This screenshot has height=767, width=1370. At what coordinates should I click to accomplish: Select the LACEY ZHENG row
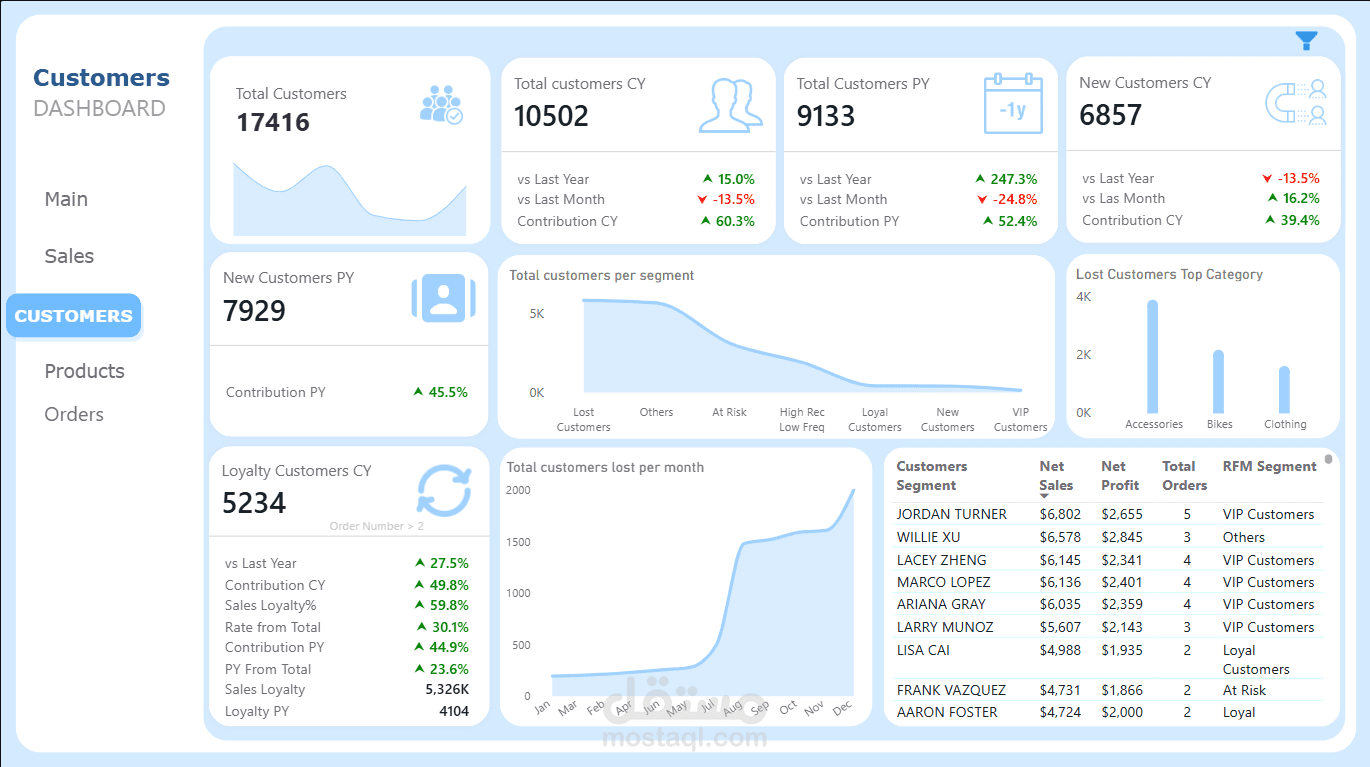point(1107,560)
